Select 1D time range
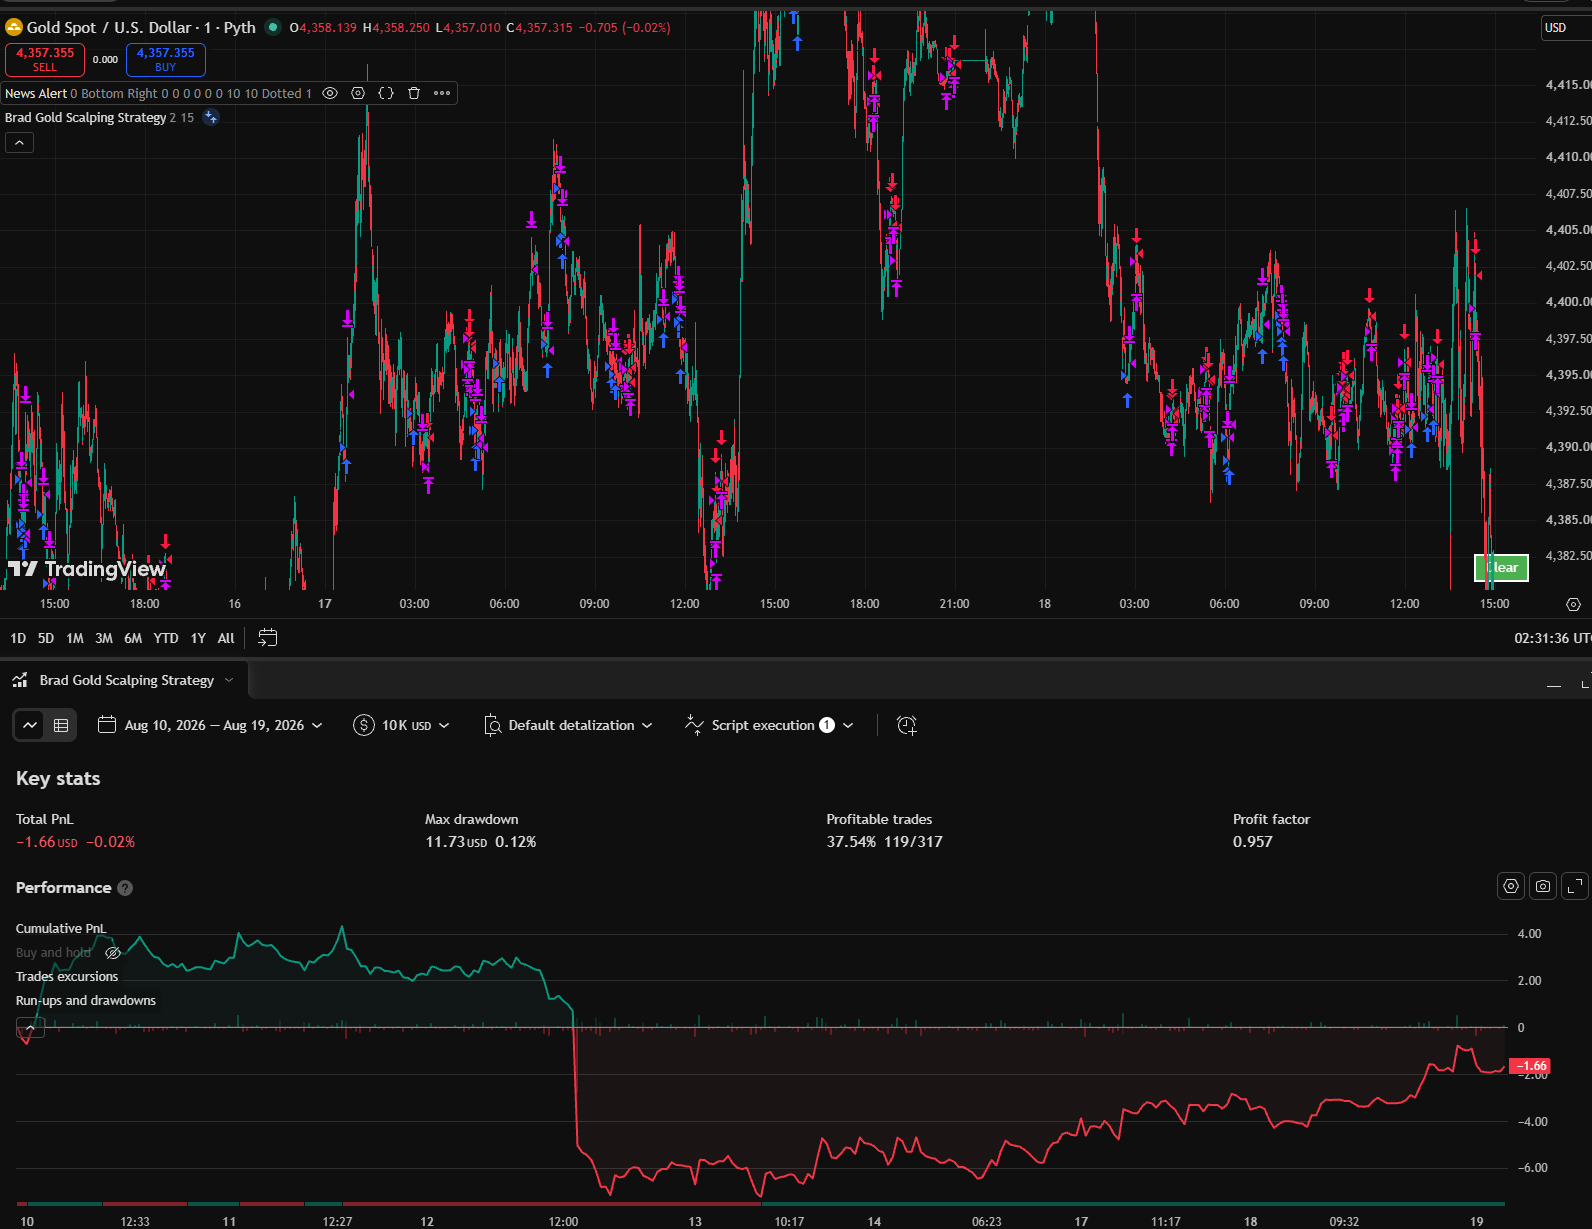Viewport: 1592px width, 1229px height. (18, 638)
